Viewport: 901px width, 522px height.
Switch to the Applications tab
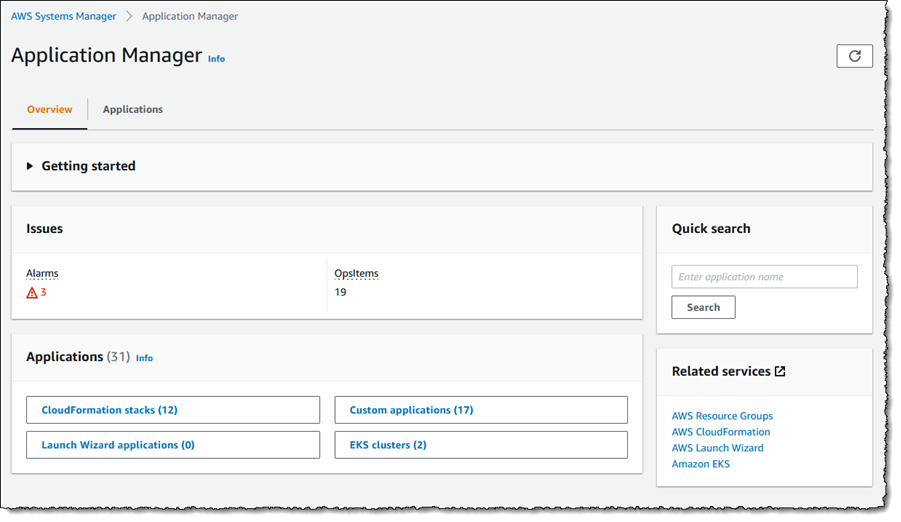133,109
